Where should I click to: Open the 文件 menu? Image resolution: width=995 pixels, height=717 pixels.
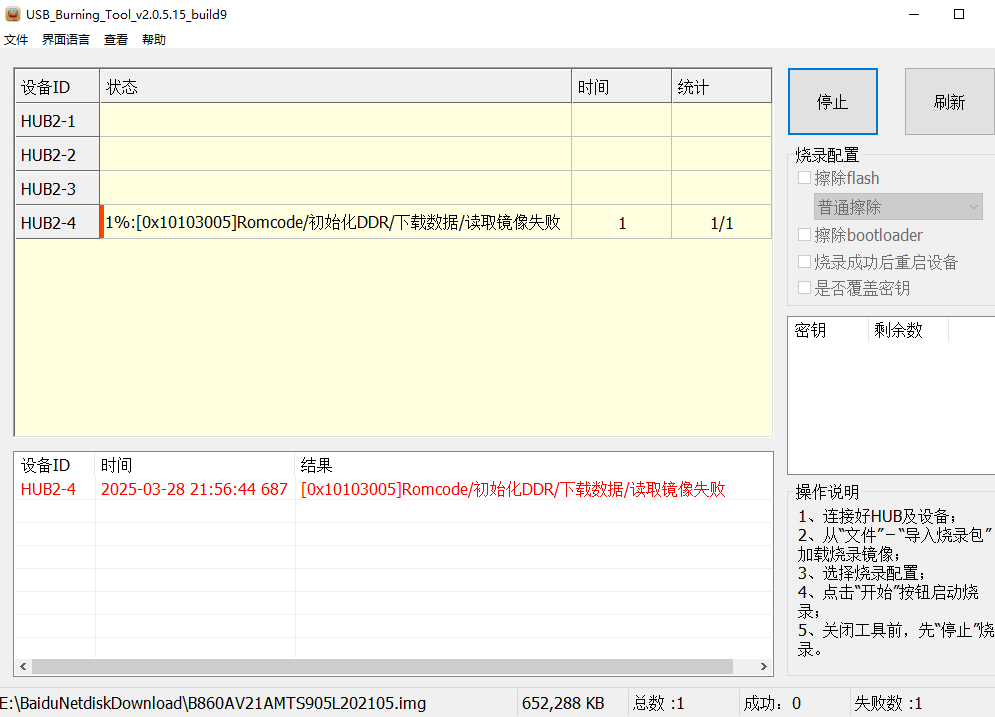16,39
